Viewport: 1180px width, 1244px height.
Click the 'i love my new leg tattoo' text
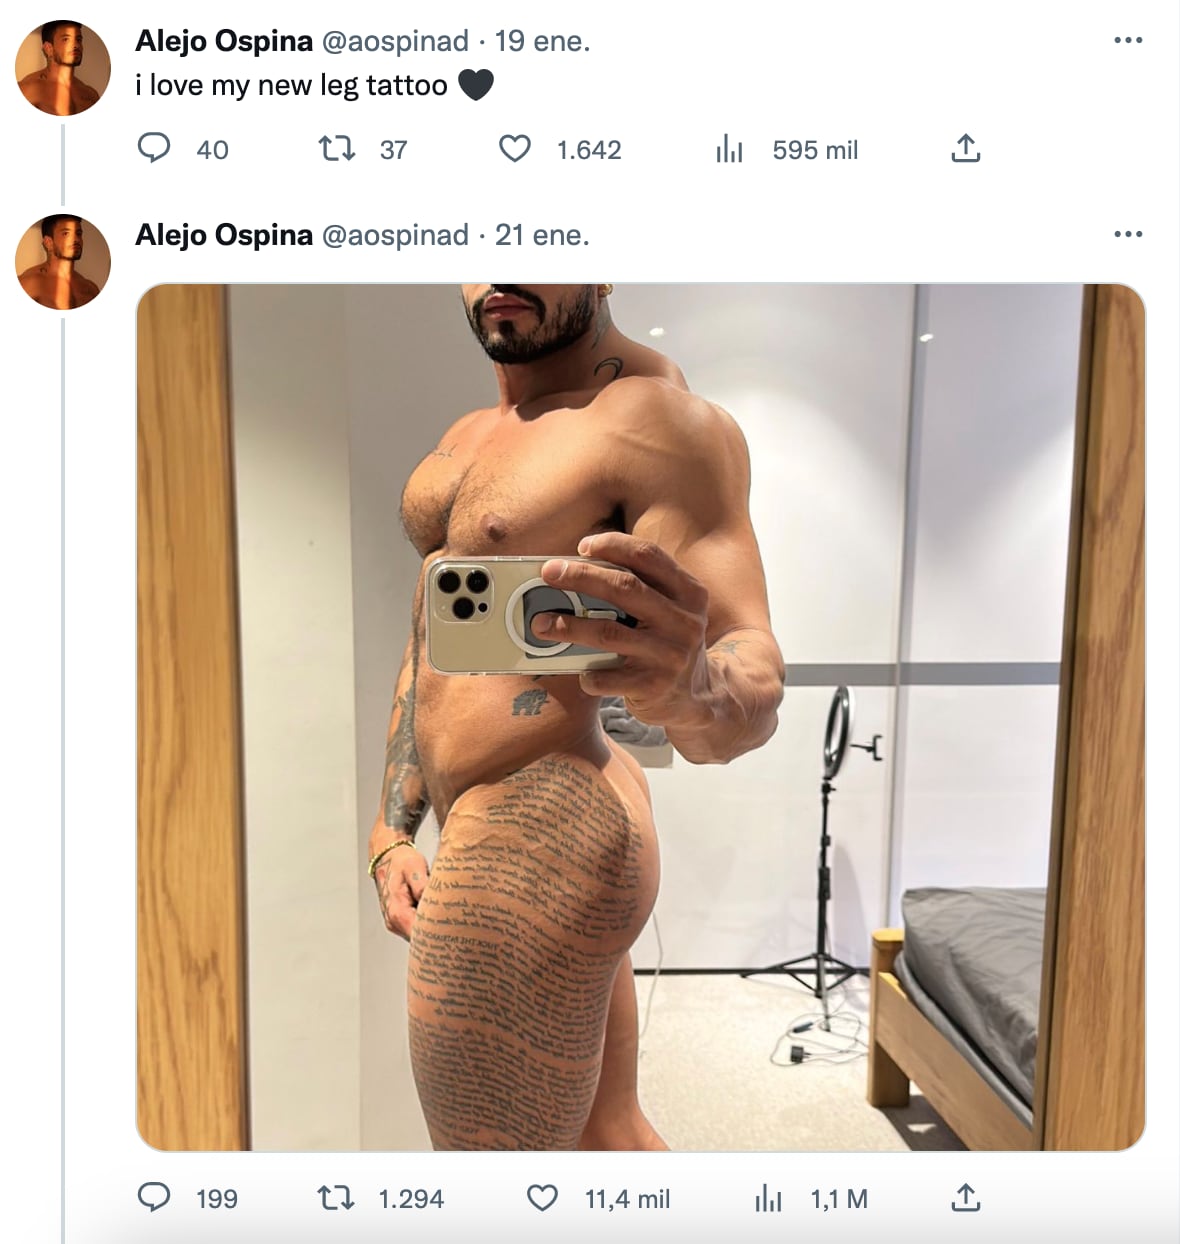(291, 86)
